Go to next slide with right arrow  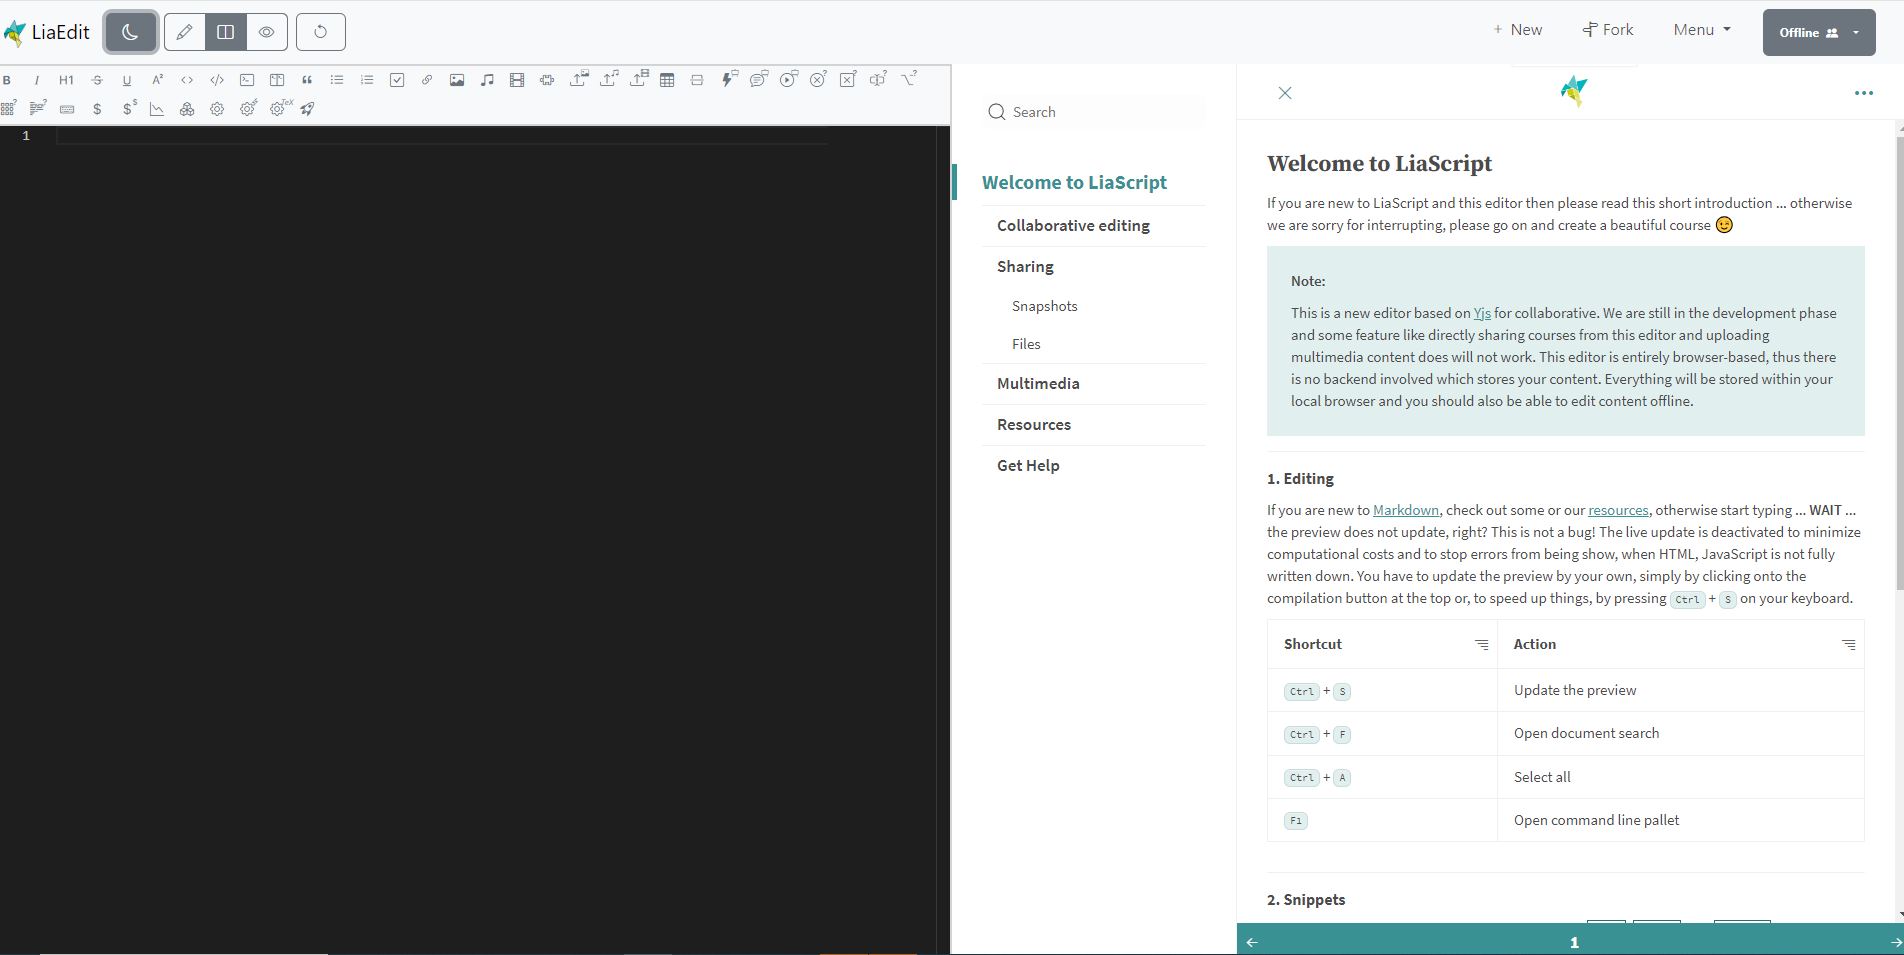(1895, 942)
